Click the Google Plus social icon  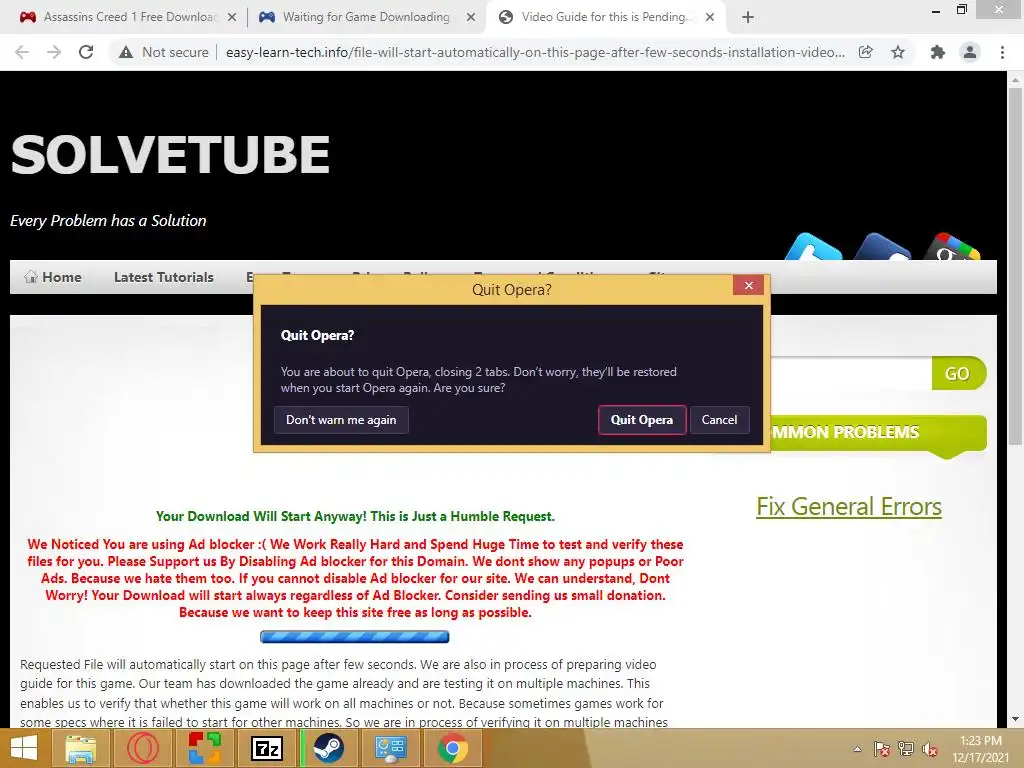point(952,247)
